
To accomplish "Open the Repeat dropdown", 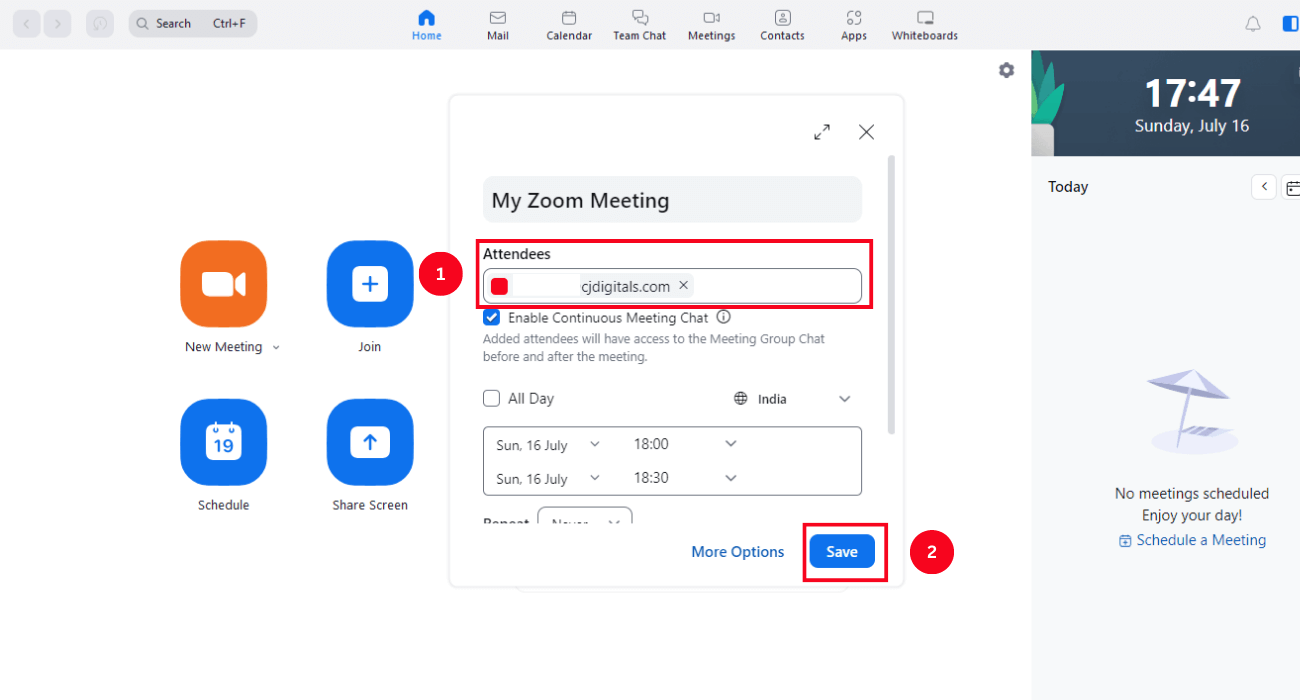I will click(x=585, y=518).
